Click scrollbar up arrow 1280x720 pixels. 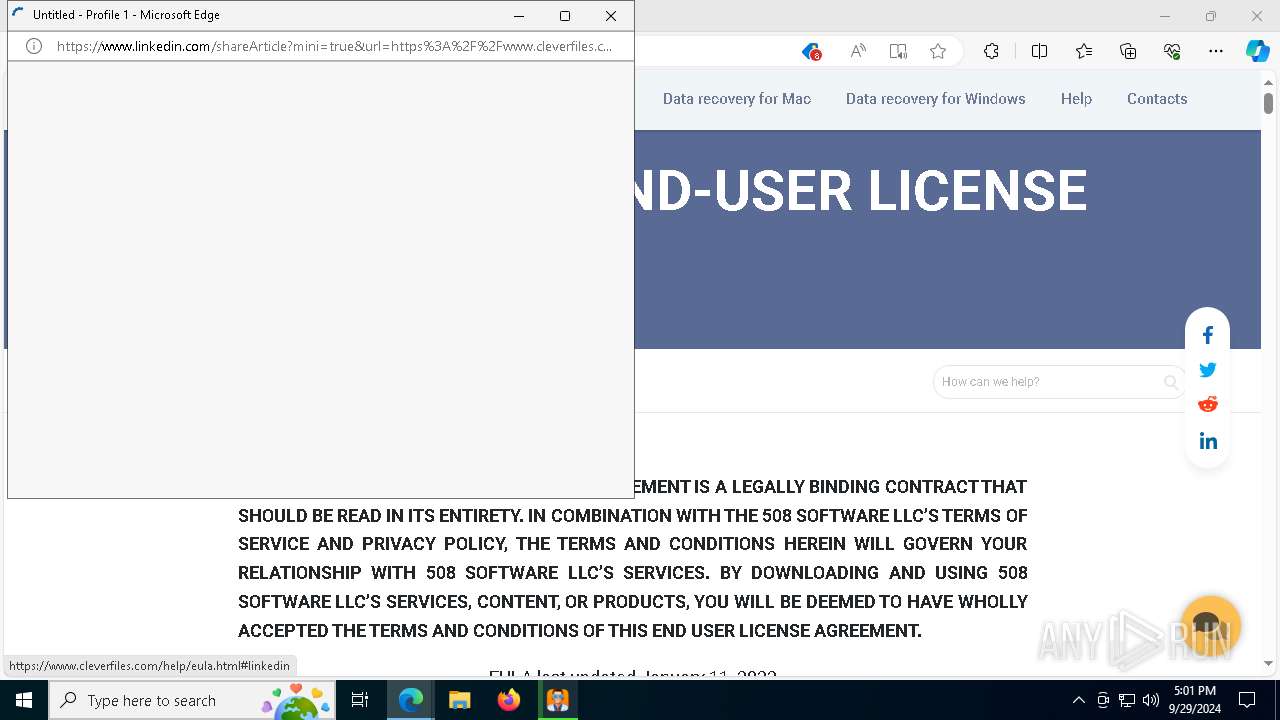pos(1268,82)
